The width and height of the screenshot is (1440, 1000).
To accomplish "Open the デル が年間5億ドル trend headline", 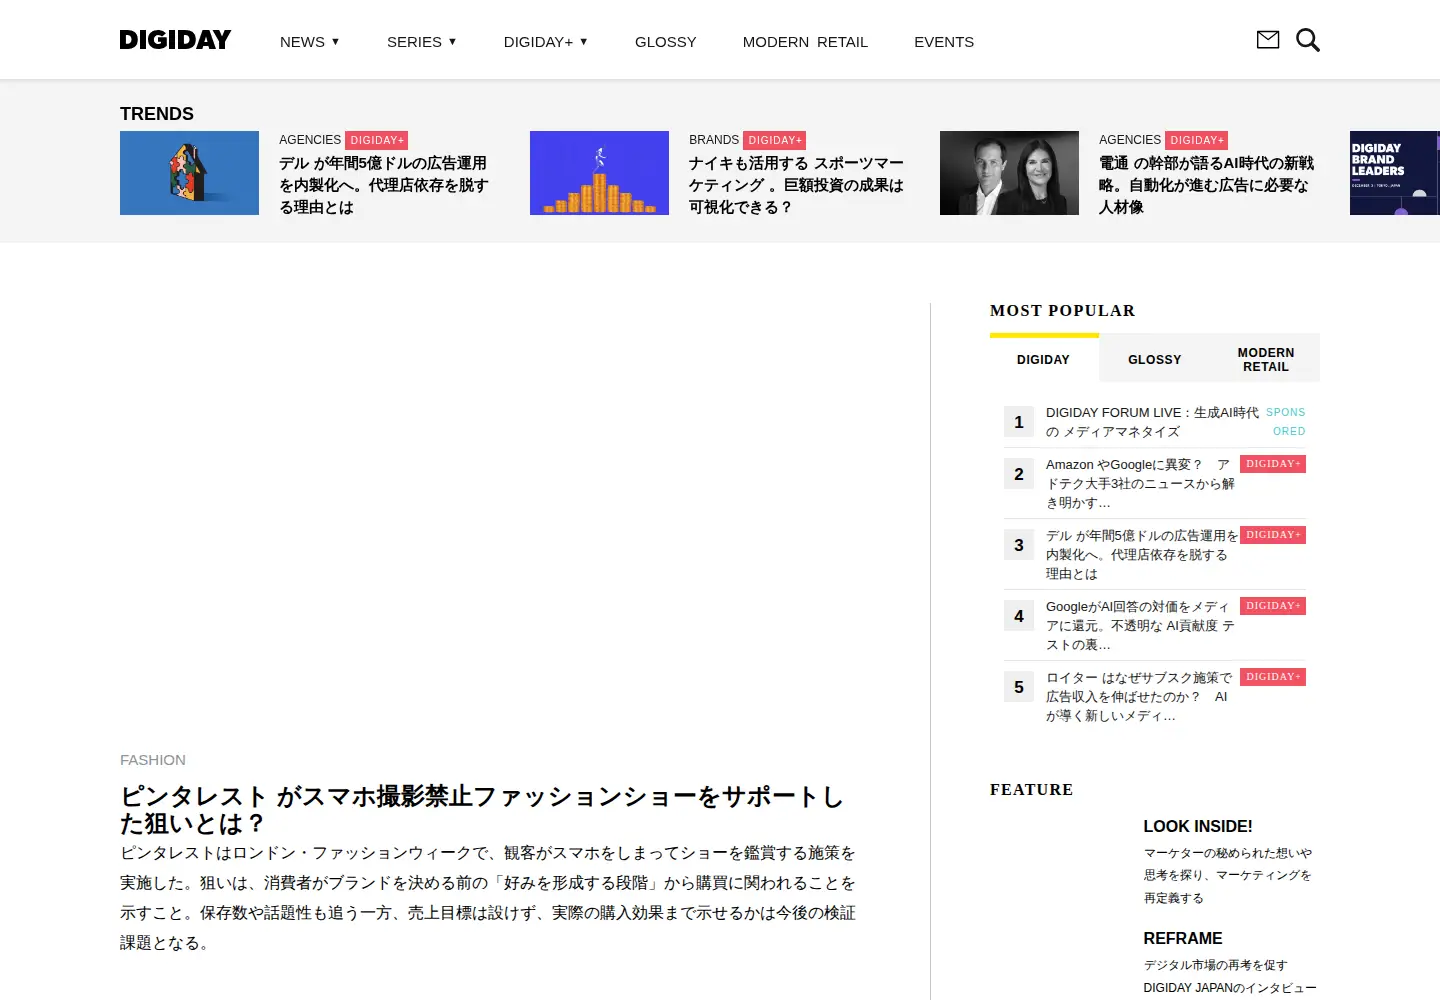I will 384,185.
